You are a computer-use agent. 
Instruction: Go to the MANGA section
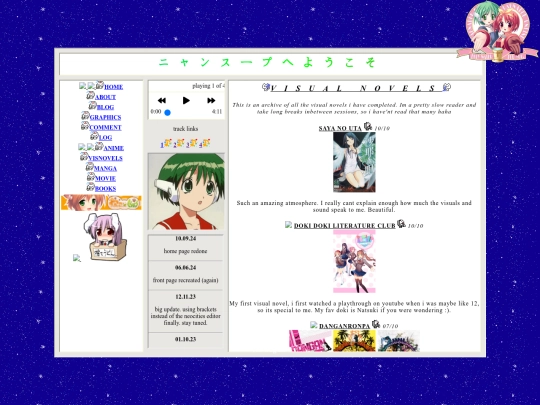(105, 168)
